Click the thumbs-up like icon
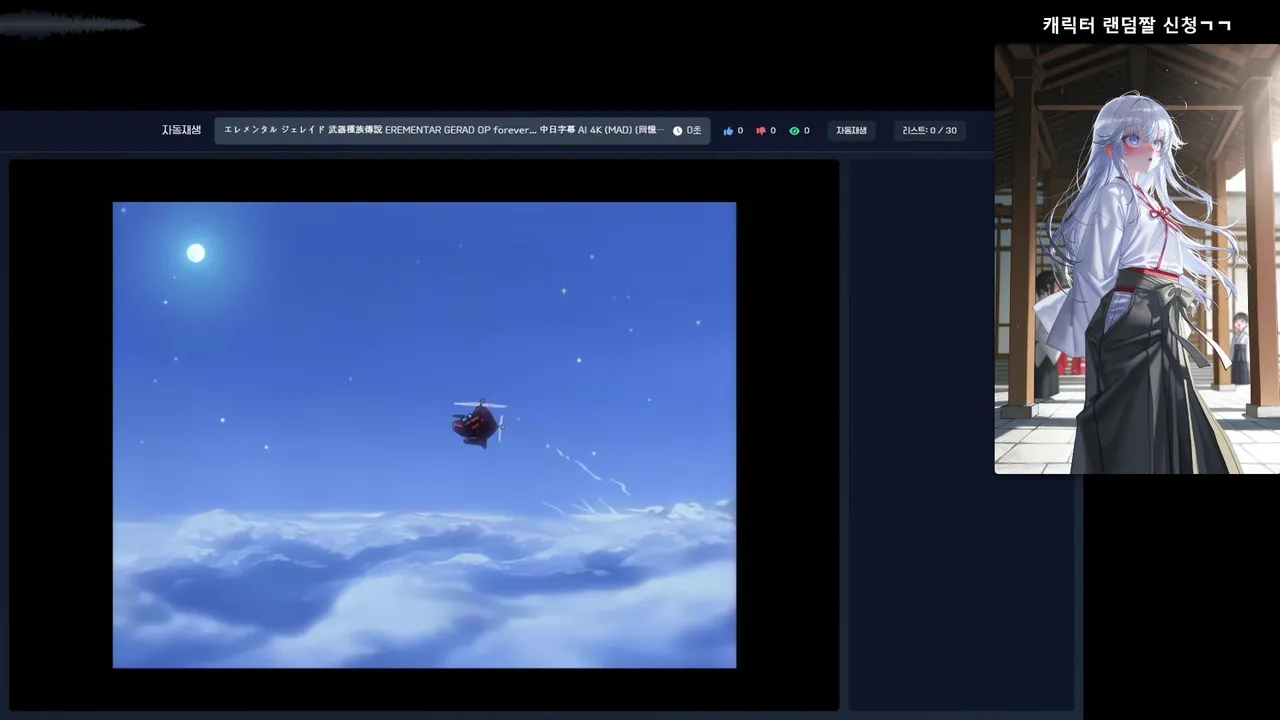 pyautogui.click(x=728, y=131)
